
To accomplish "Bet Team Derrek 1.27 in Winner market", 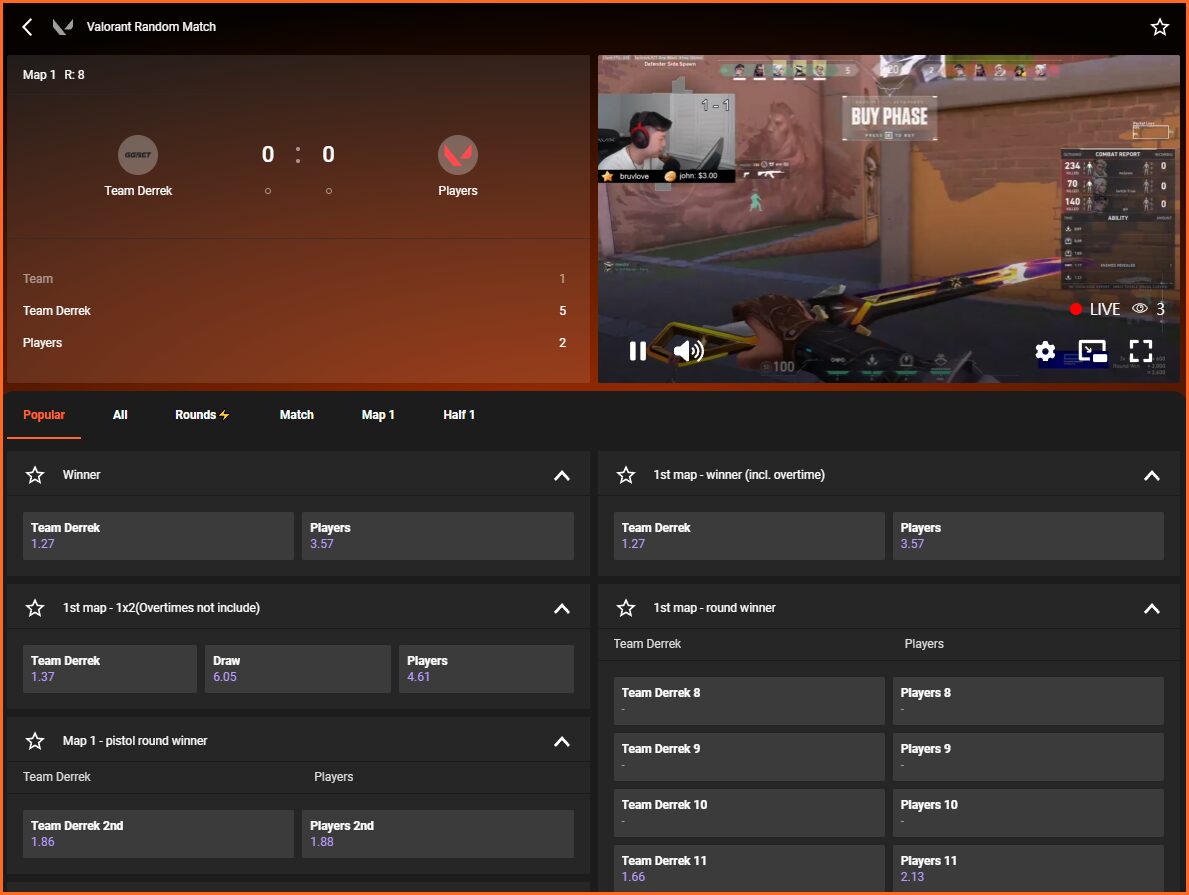I will [x=158, y=535].
